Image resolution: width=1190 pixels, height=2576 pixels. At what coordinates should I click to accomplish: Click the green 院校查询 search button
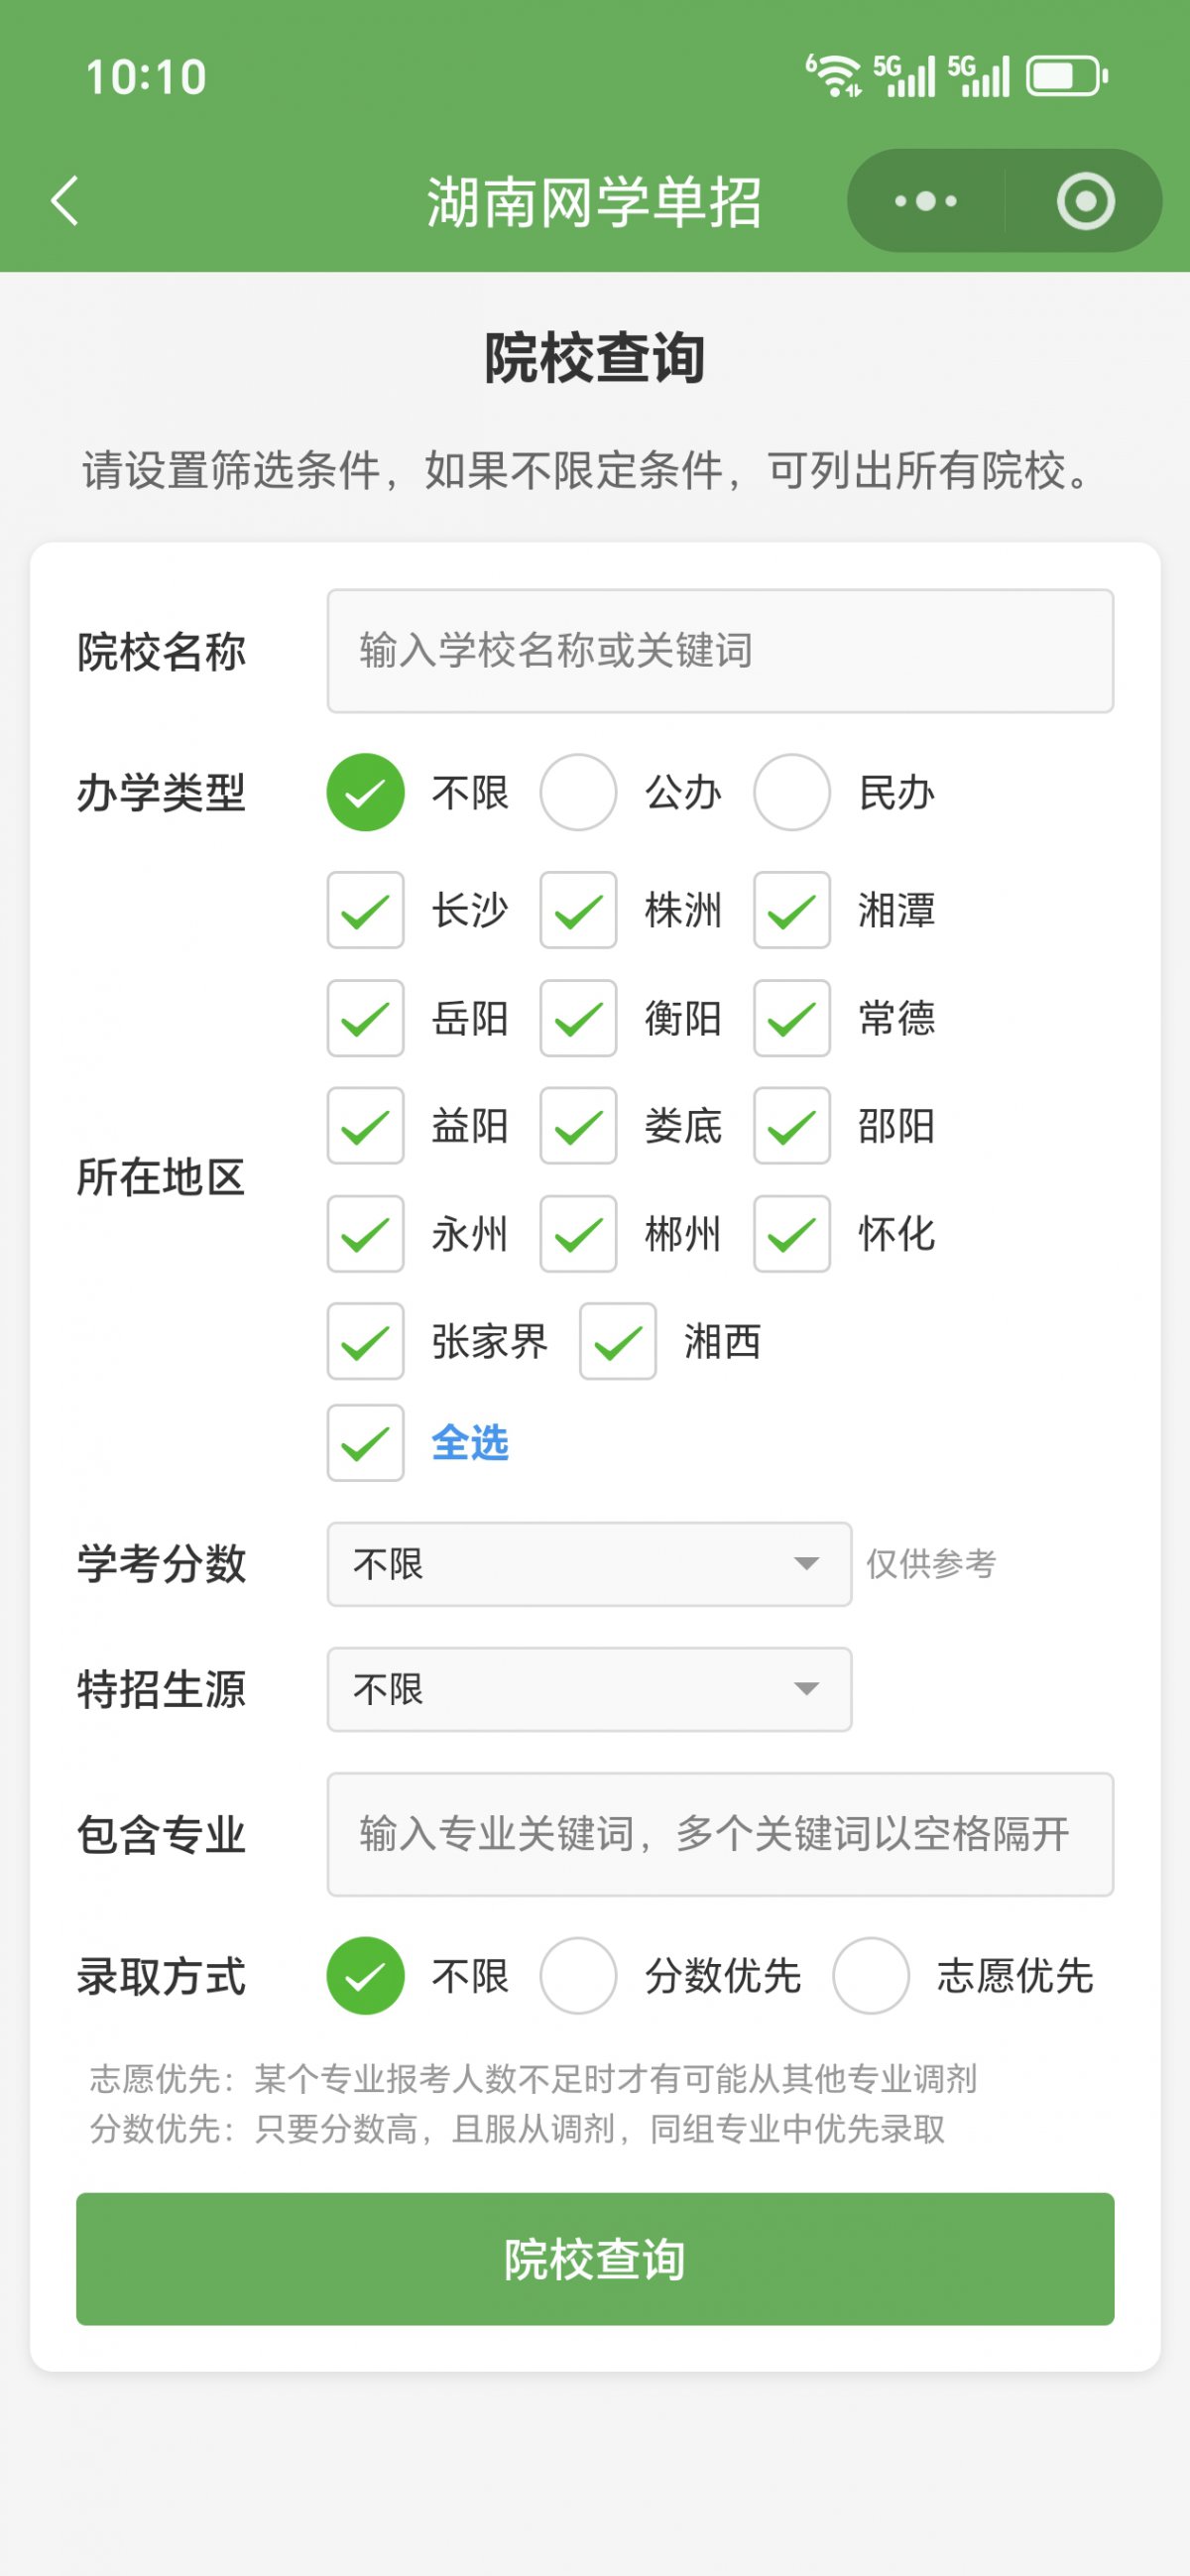(595, 2259)
